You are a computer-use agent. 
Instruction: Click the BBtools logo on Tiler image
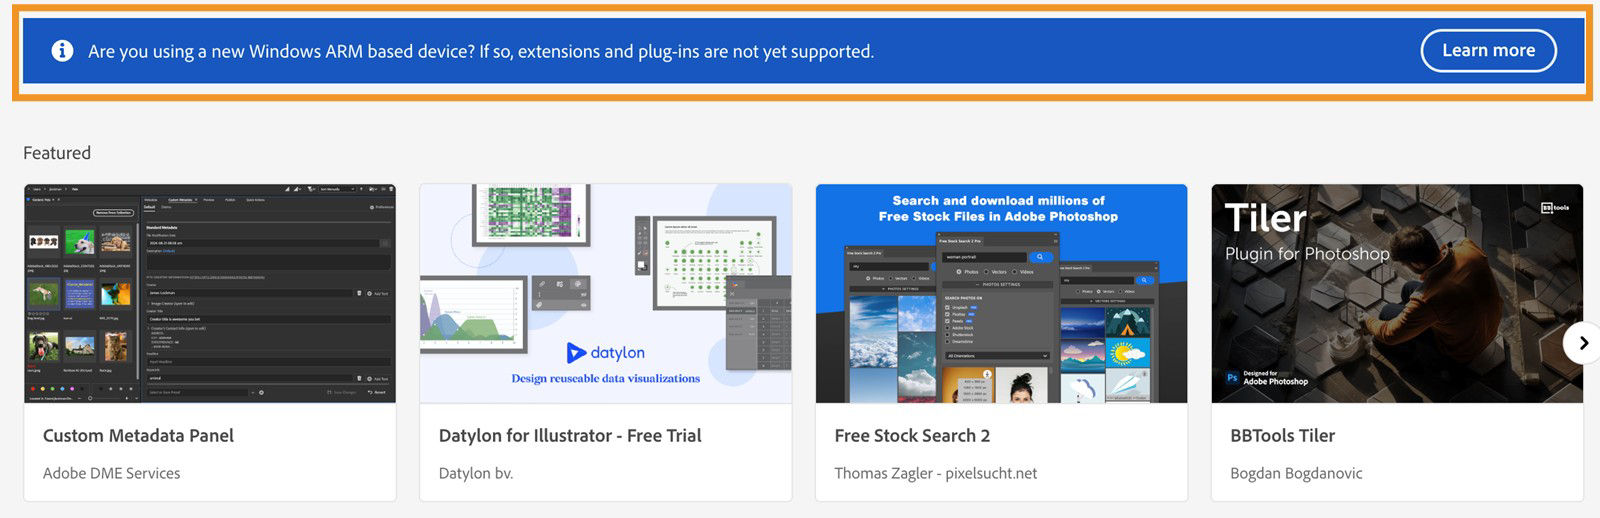pos(1555,208)
